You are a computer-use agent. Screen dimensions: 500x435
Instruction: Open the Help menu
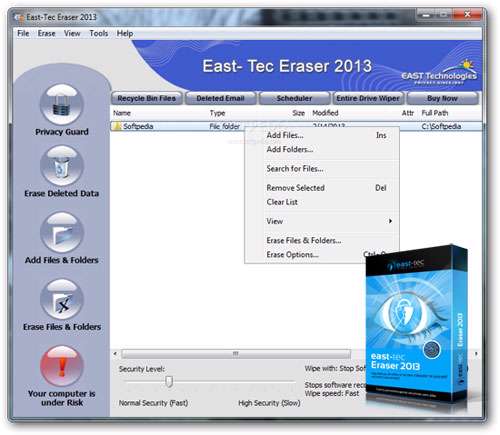point(125,33)
